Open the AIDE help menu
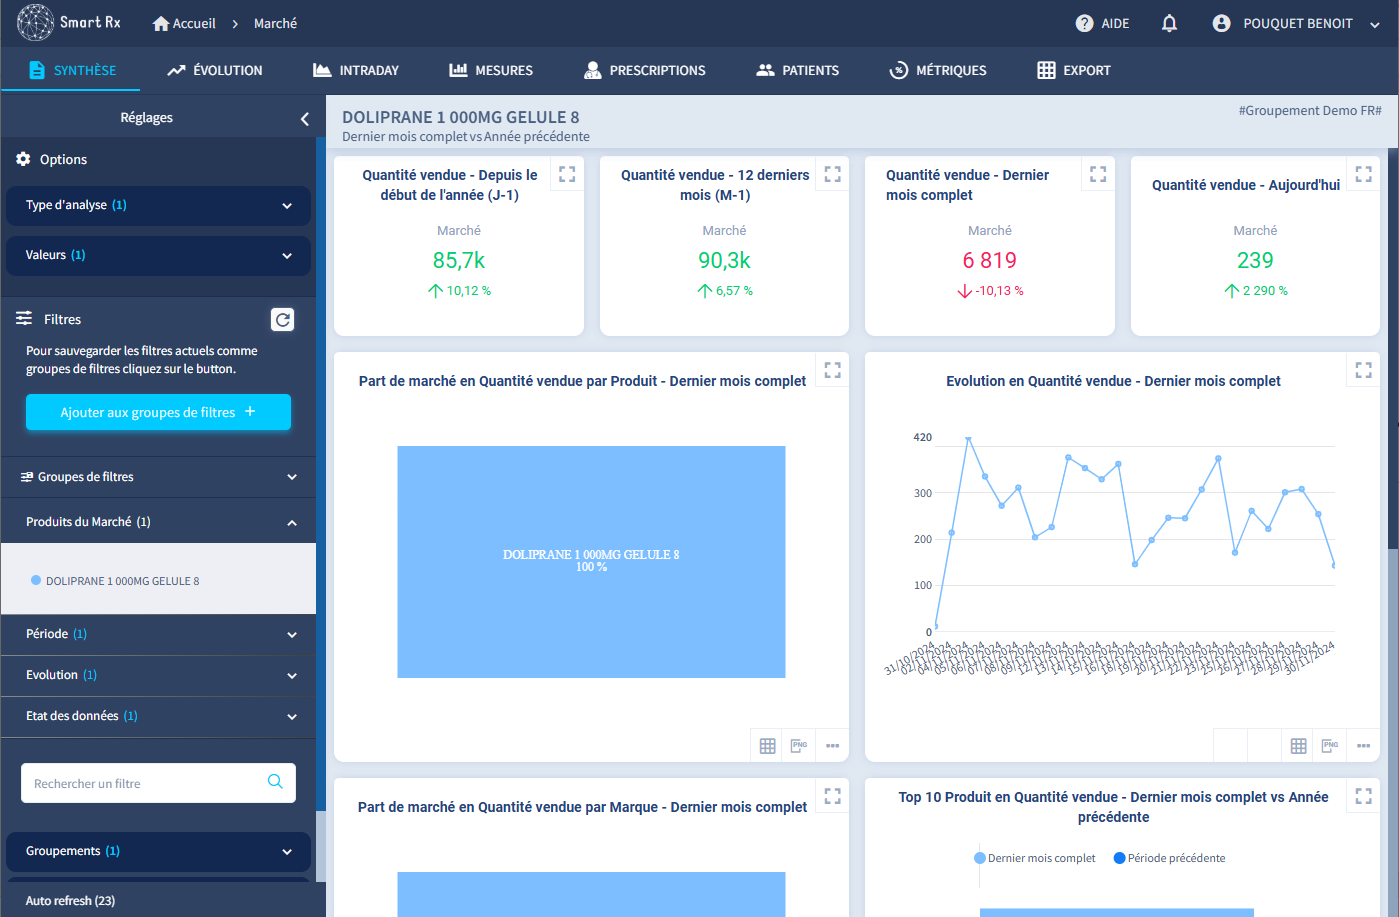The width and height of the screenshot is (1399, 917). point(1102,23)
